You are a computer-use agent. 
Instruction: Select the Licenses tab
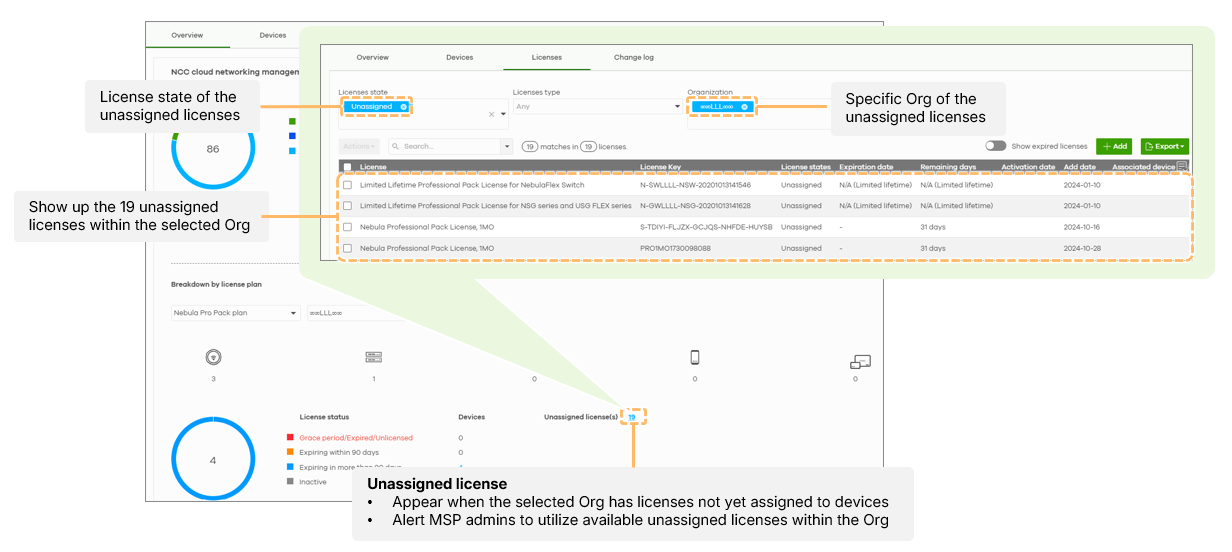click(546, 57)
